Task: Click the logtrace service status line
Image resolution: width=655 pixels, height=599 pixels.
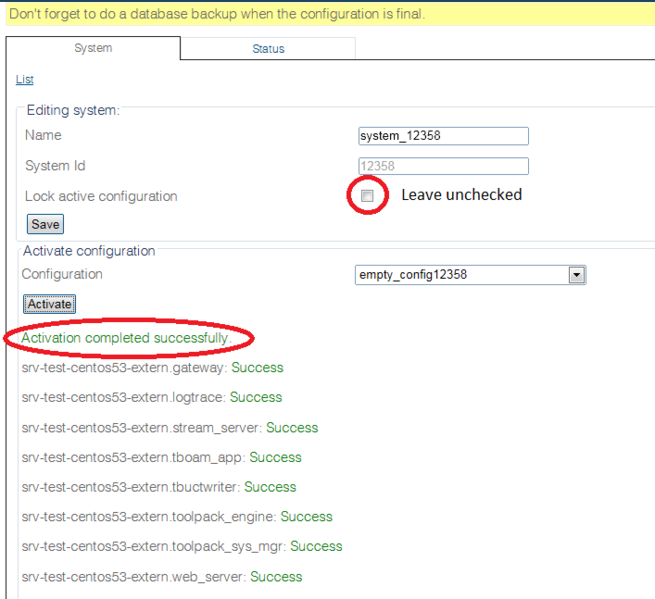Action: tap(152, 397)
